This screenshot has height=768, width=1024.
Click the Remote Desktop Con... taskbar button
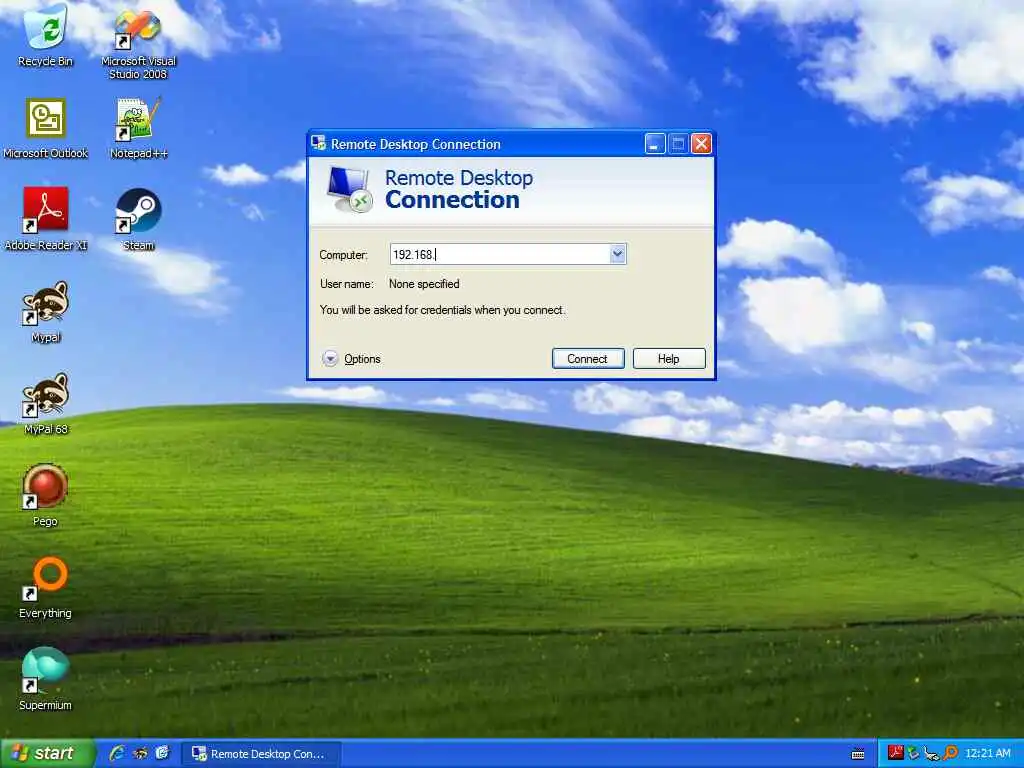click(261, 754)
